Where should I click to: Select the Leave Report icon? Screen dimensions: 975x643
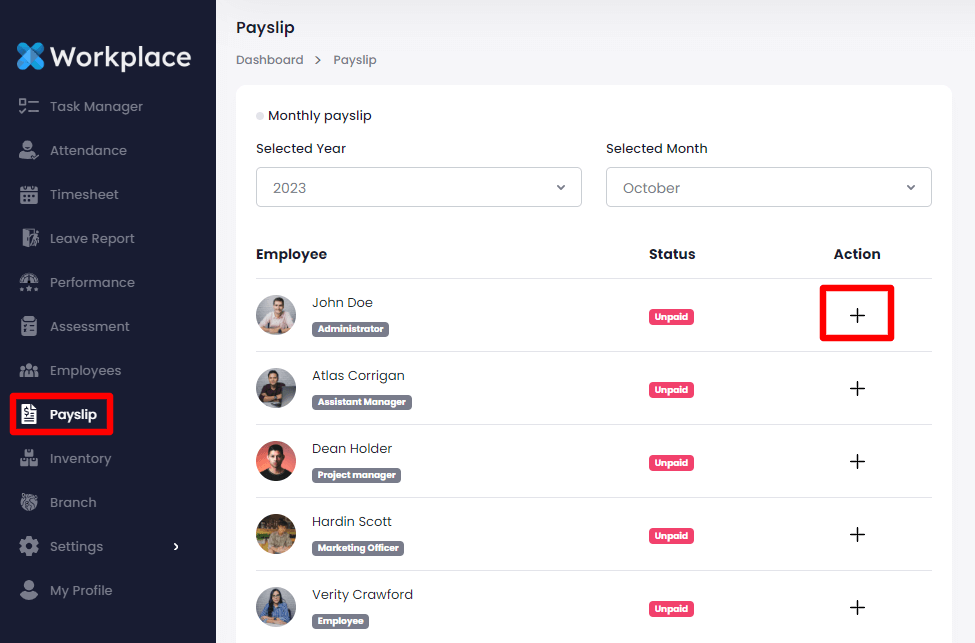coord(29,239)
